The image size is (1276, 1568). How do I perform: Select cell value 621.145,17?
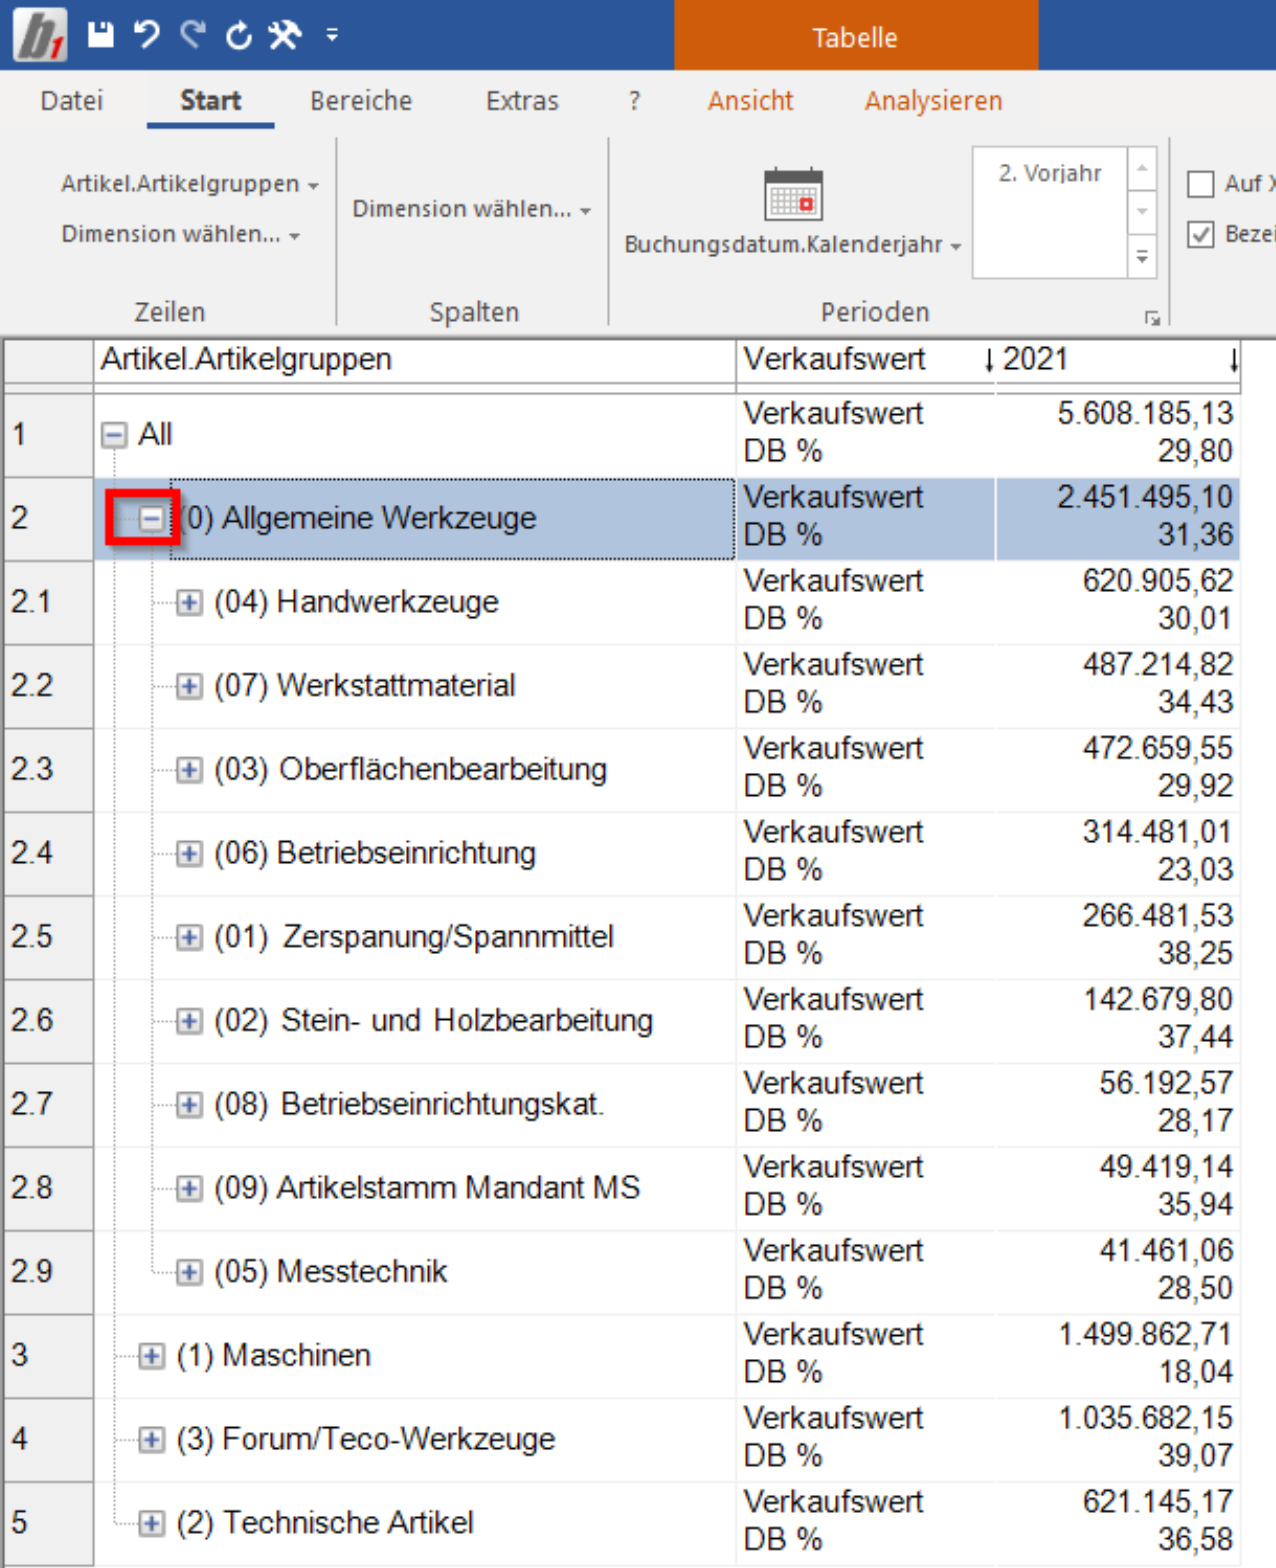click(x=1157, y=1502)
